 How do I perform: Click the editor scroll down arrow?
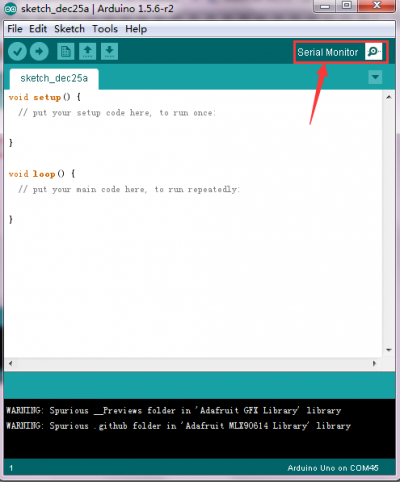click(x=389, y=350)
